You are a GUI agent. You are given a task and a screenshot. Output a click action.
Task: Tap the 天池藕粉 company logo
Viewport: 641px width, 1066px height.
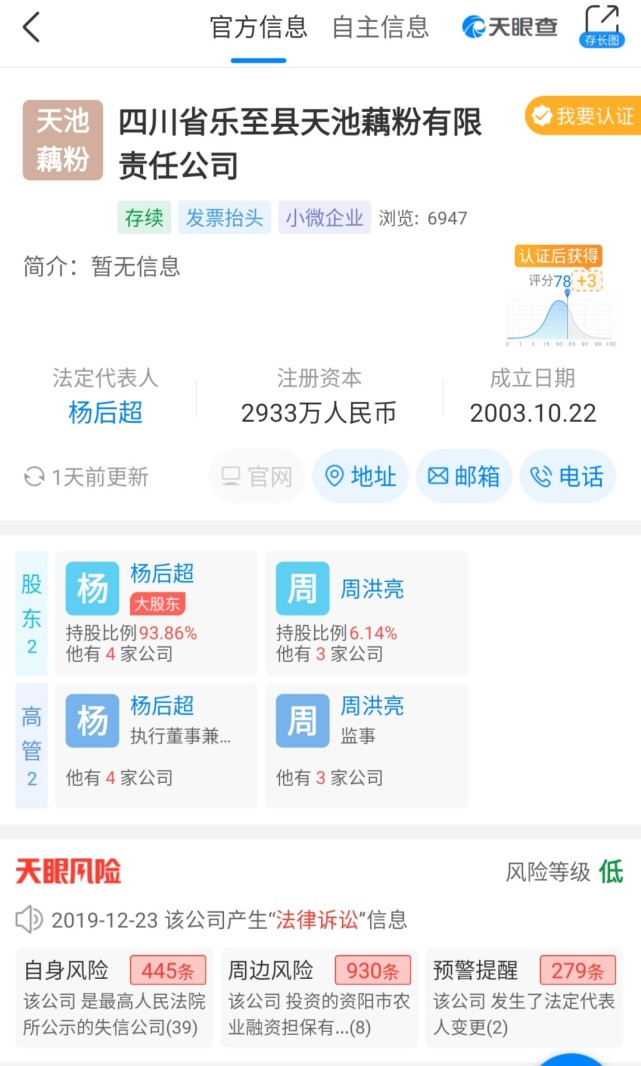point(63,140)
